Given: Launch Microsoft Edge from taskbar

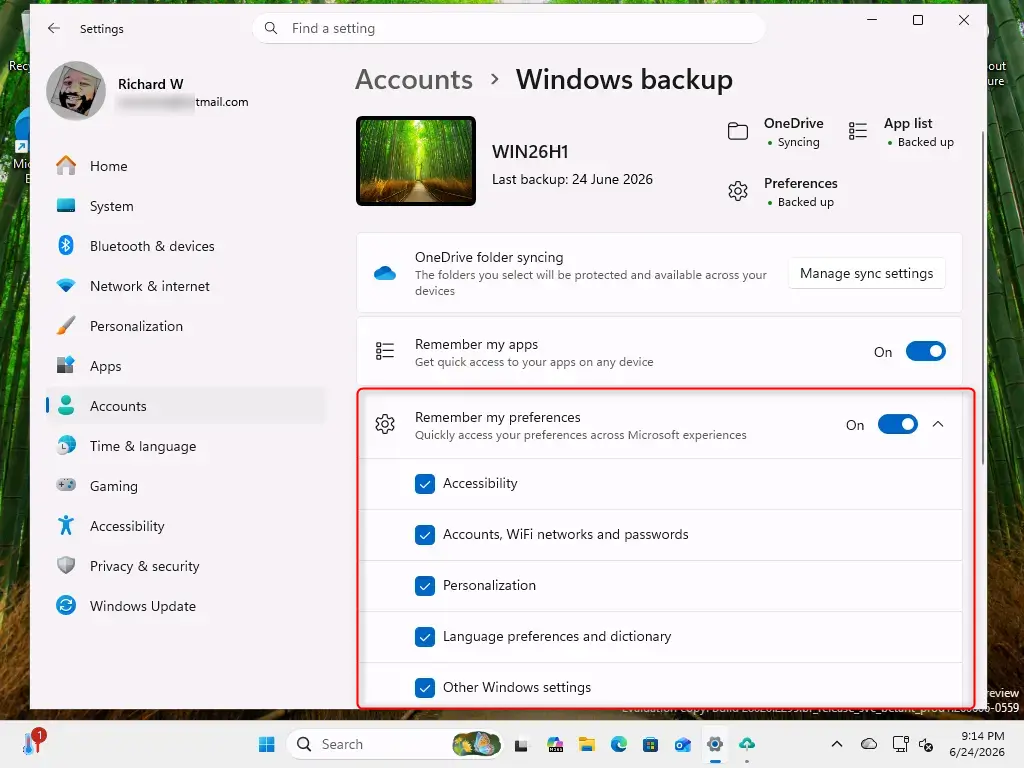Looking at the screenshot, I should [x=618, y=744].
